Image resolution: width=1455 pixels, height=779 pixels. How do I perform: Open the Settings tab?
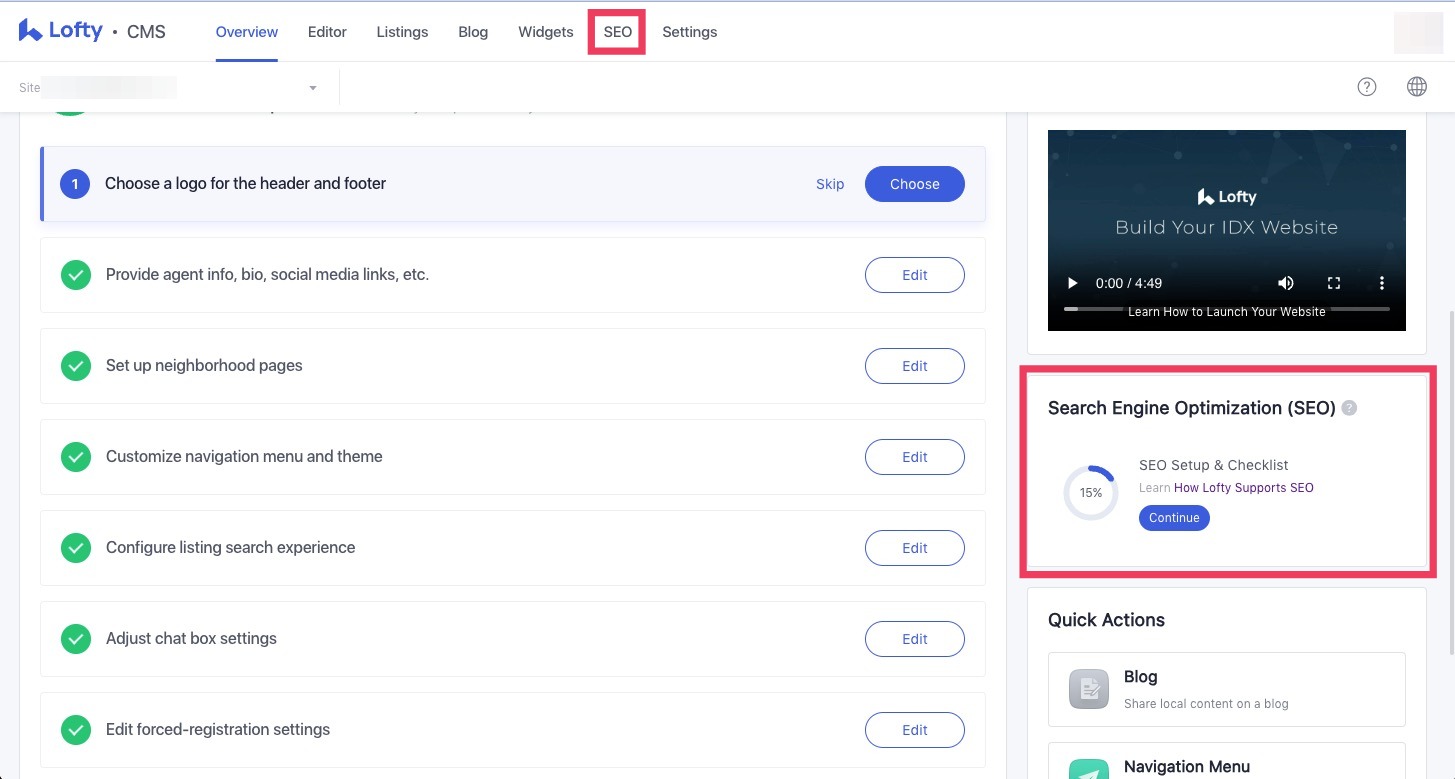coord(690,32)
